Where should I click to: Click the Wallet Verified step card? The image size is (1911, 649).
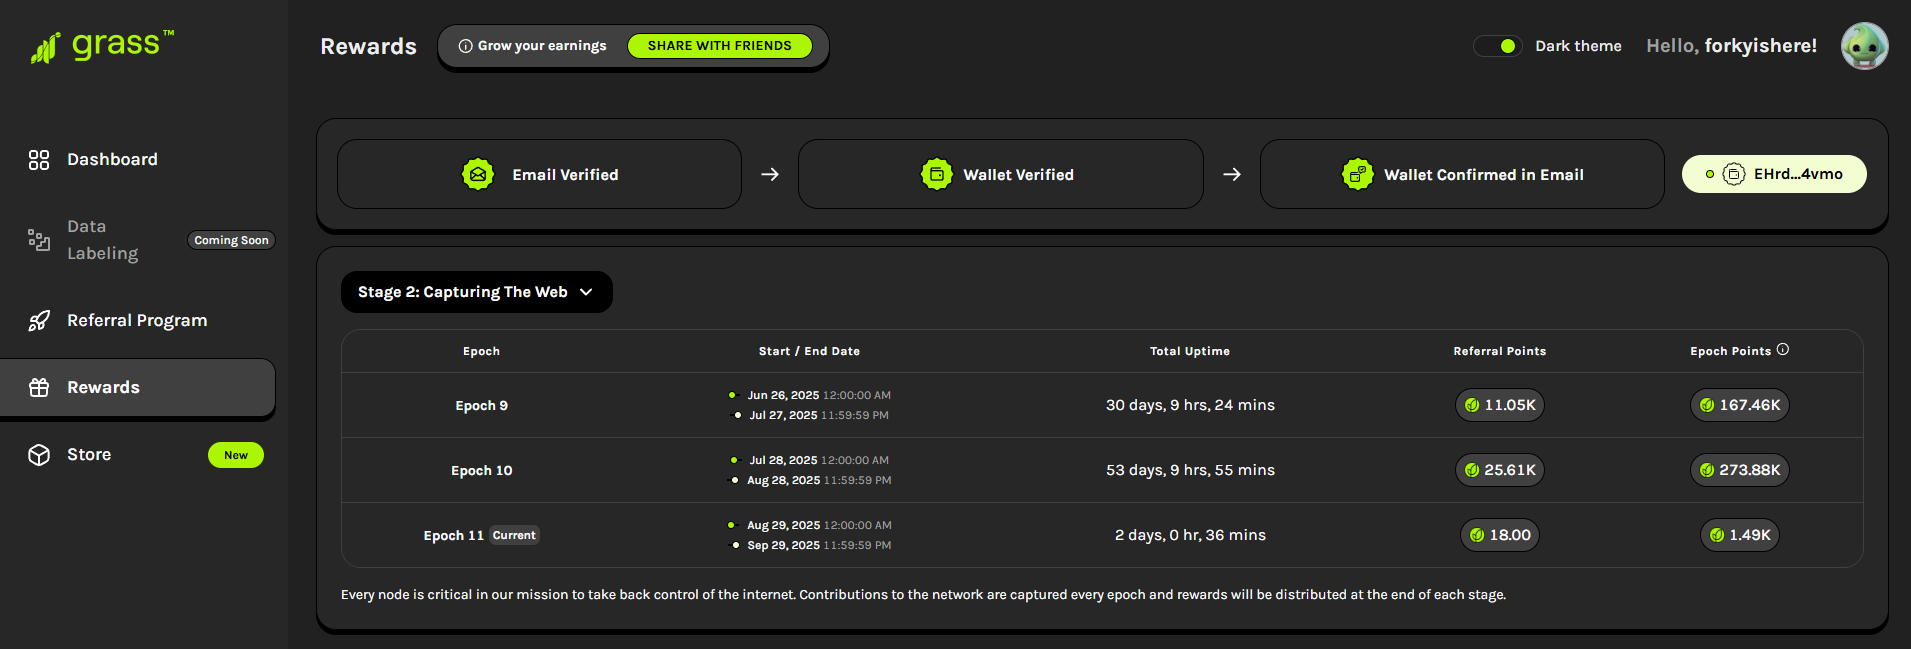point(1001,174)
